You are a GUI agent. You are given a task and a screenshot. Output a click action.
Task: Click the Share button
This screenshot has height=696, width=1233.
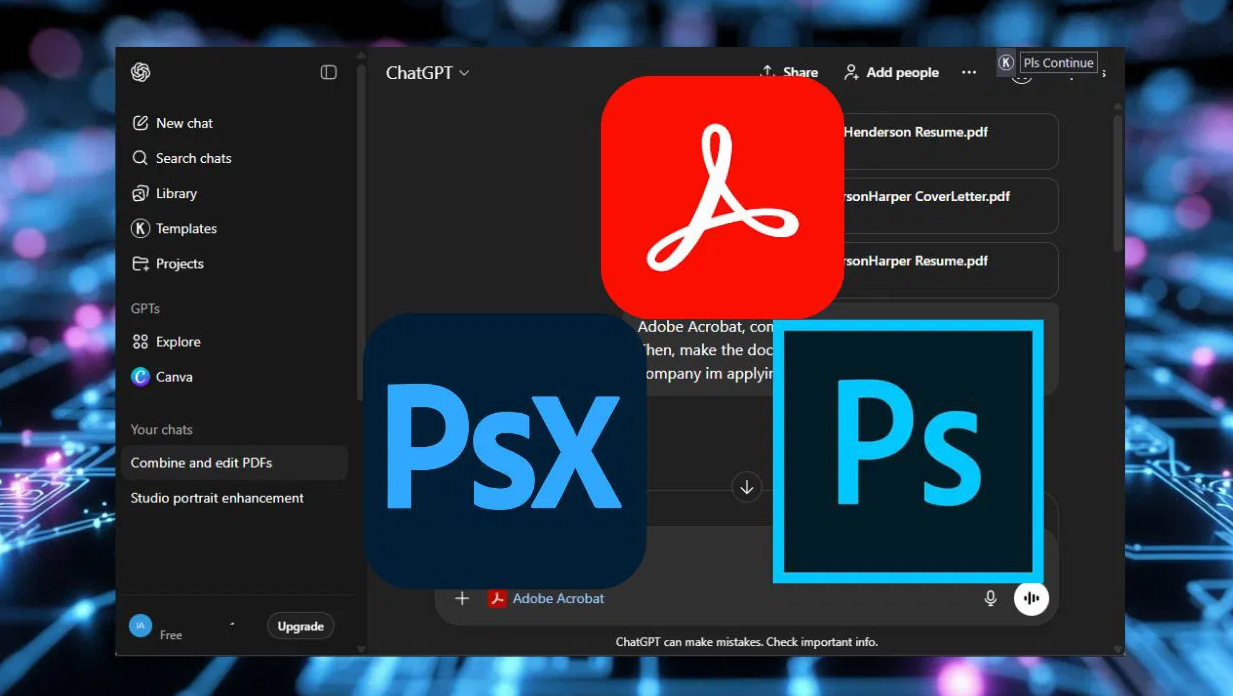(x=790, y=72)
